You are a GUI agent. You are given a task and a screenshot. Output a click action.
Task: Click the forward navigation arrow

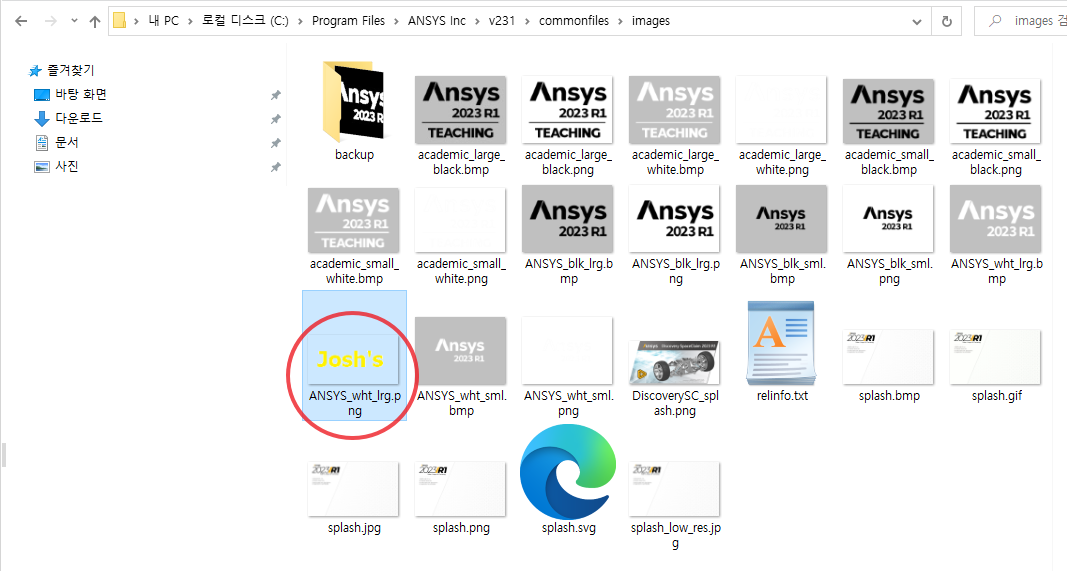coord(50,21)
